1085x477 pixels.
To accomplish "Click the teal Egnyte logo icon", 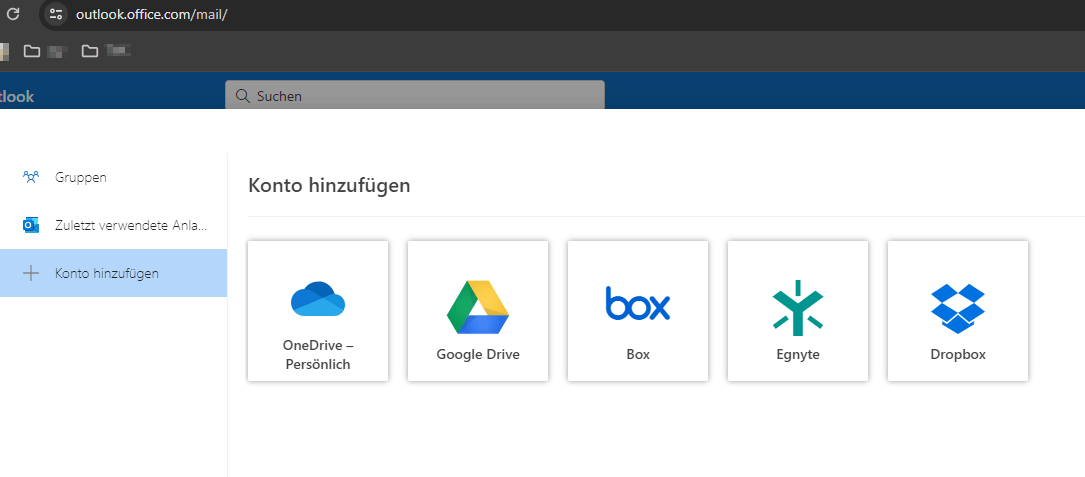I will tap(798, 307).
